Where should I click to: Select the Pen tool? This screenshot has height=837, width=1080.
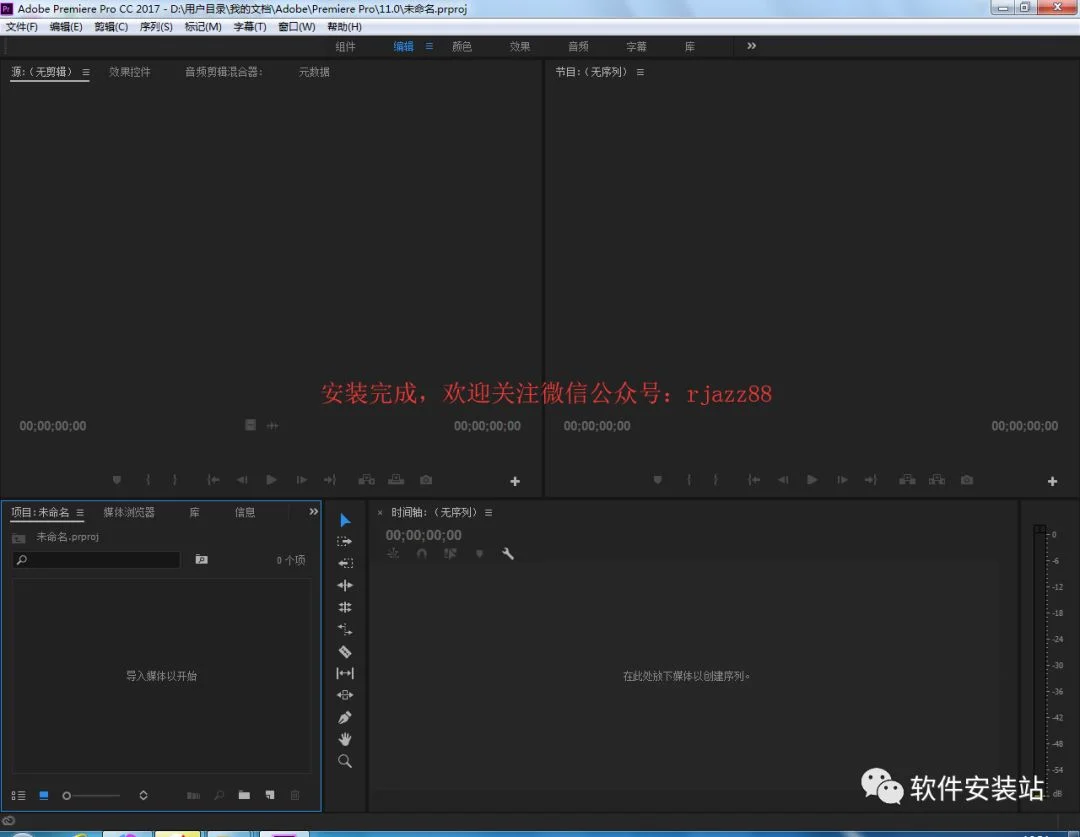[345, 717]
